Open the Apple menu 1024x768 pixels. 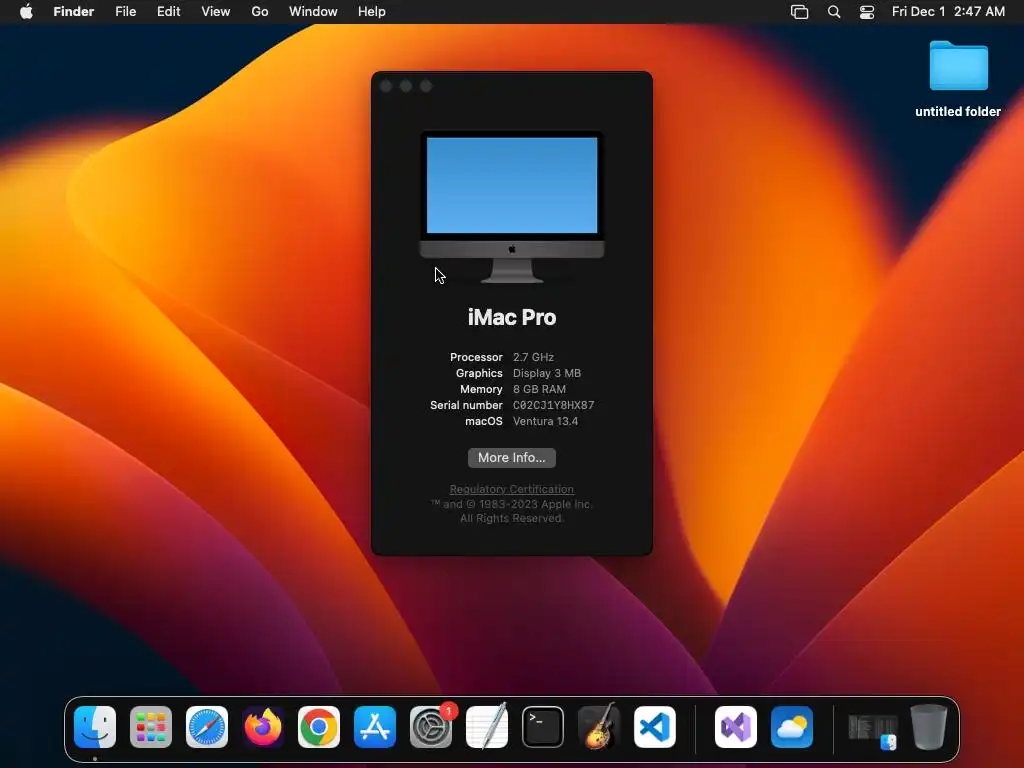[26, 11]
